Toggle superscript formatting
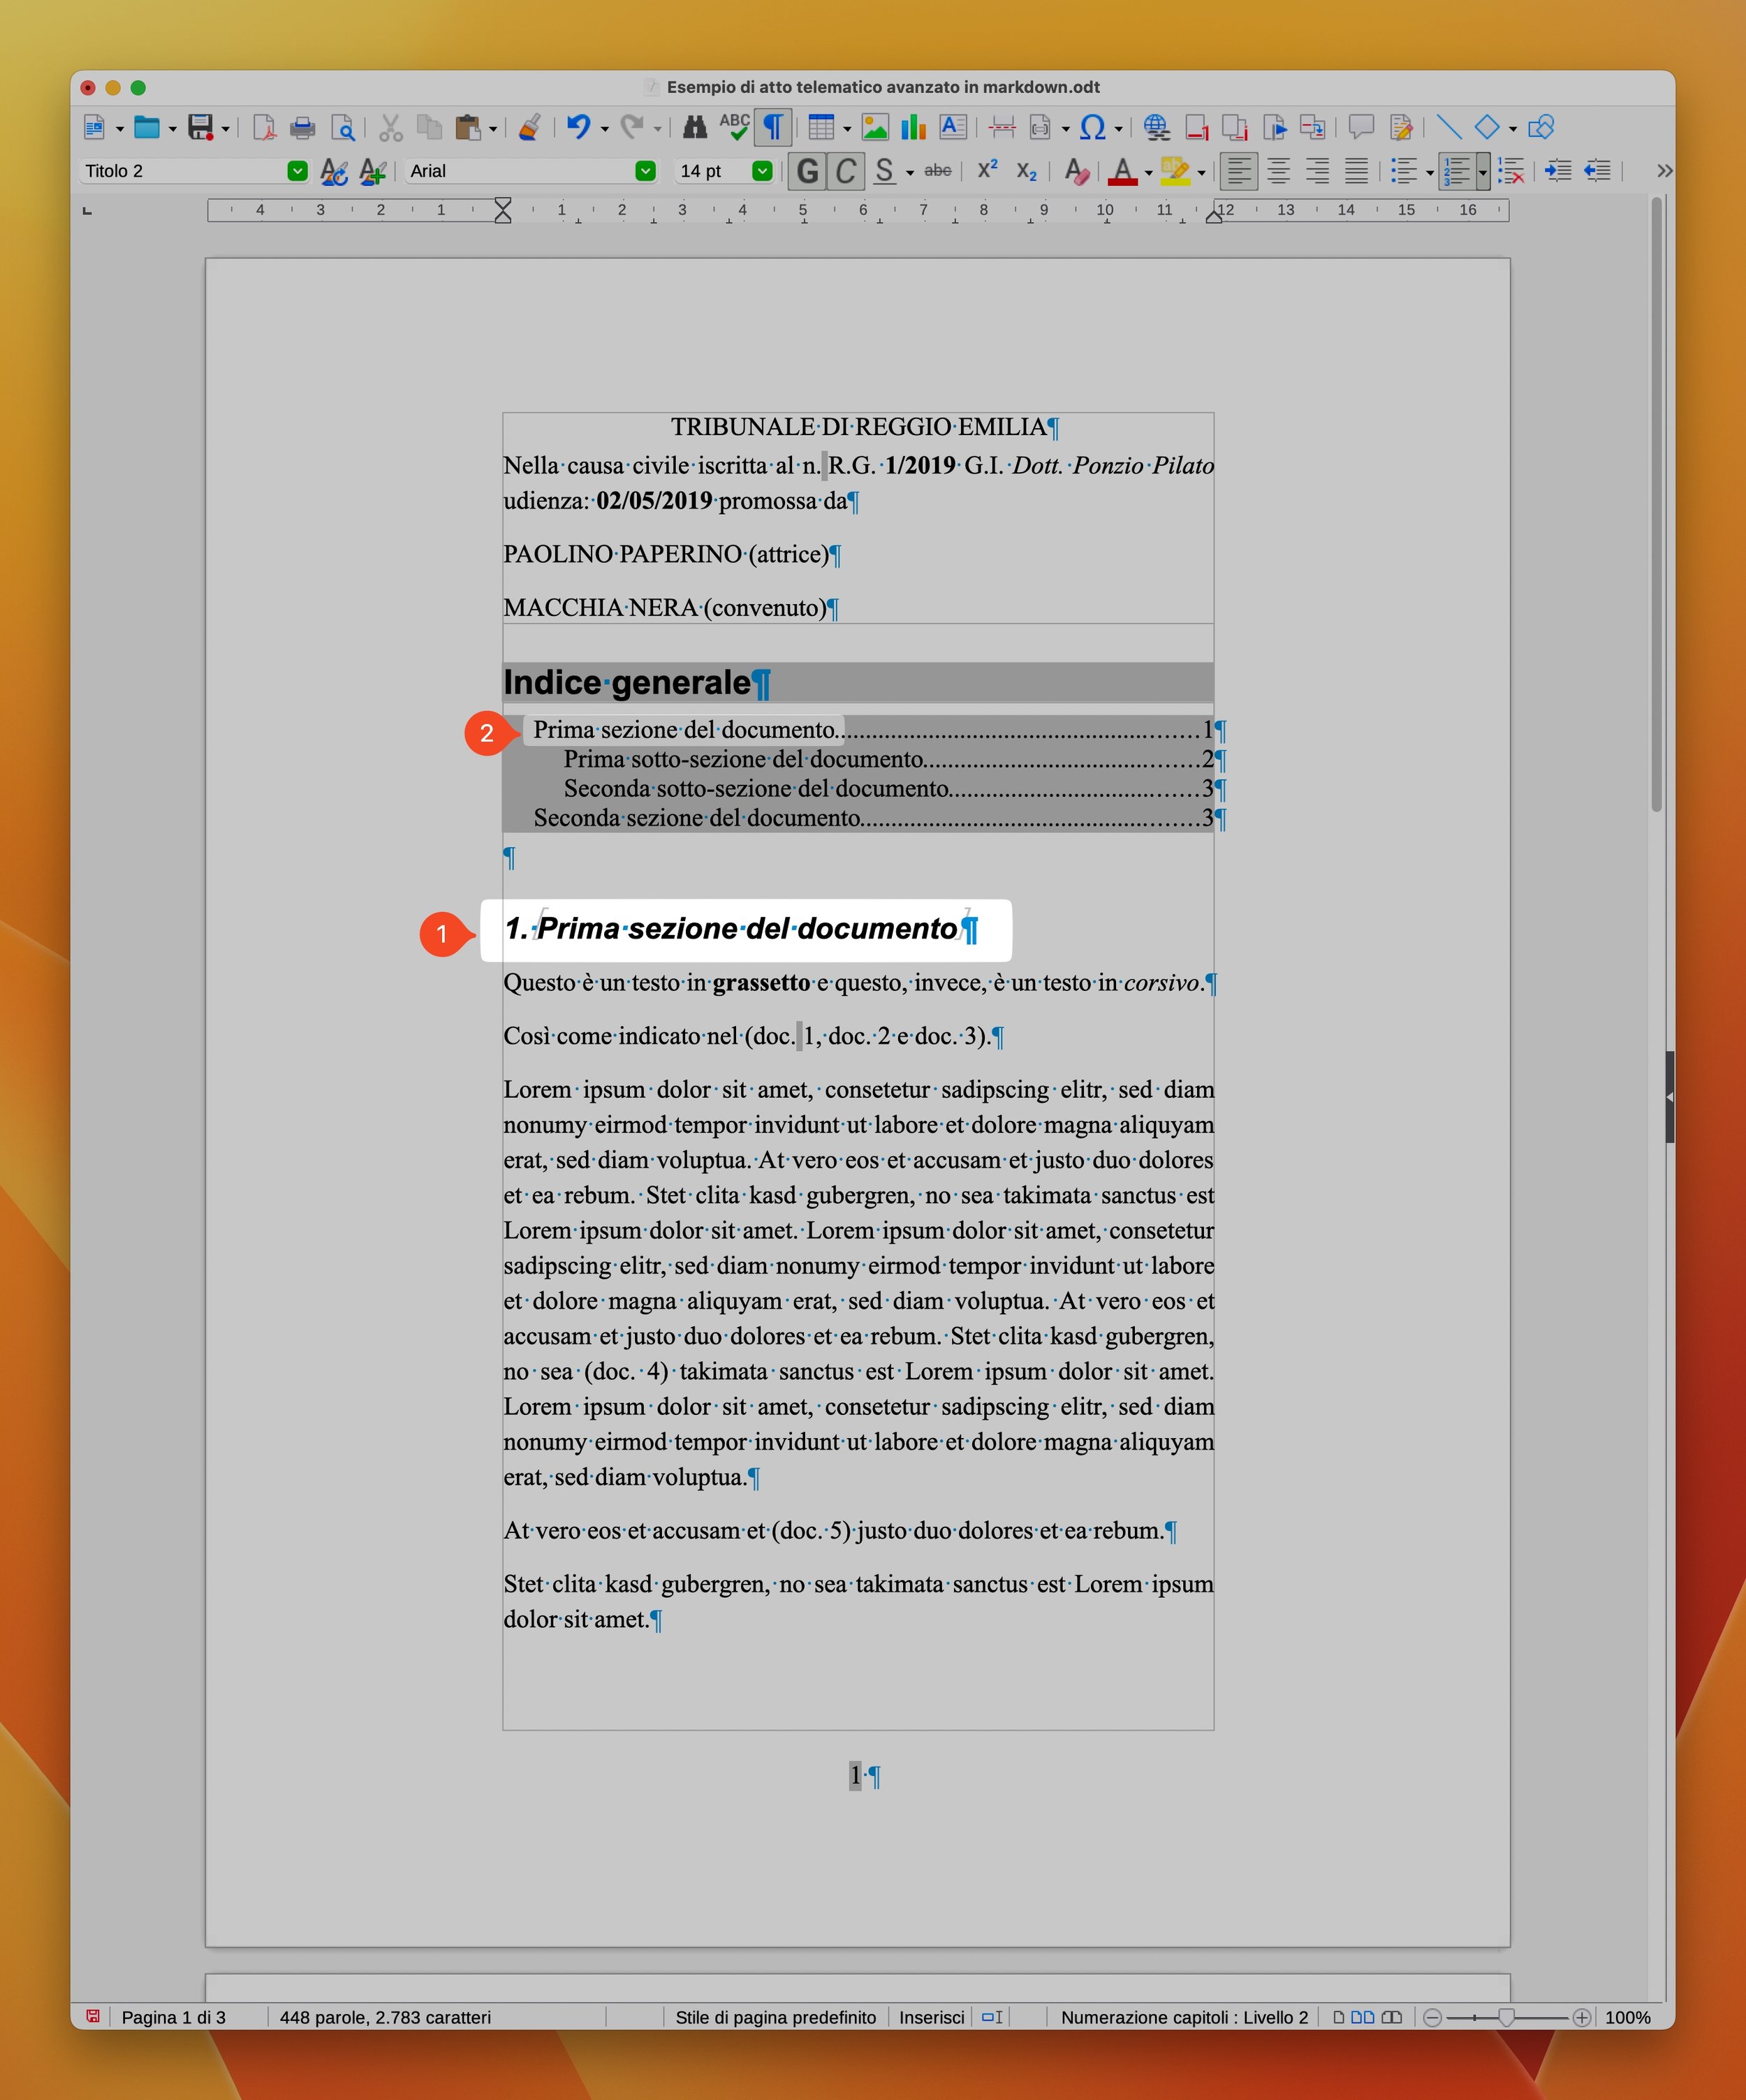This screenshot has height=2100, width=1746. point(988,170)
